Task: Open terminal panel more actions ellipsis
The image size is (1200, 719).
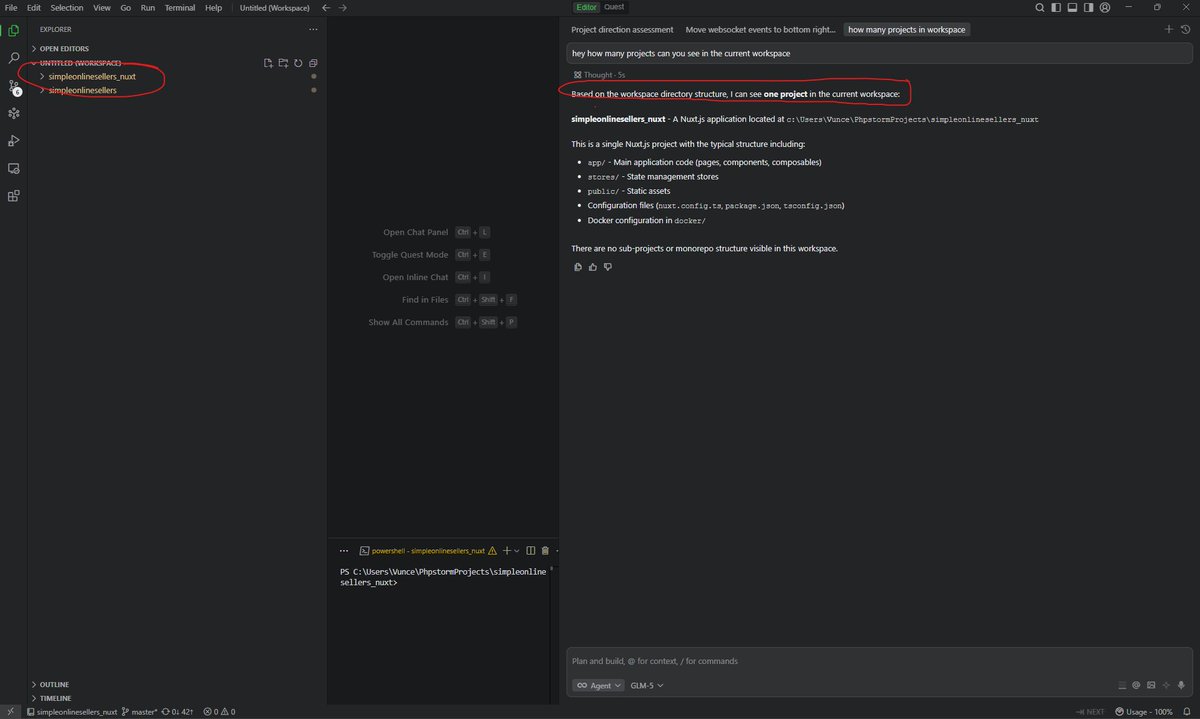Action: coord(344,550)
